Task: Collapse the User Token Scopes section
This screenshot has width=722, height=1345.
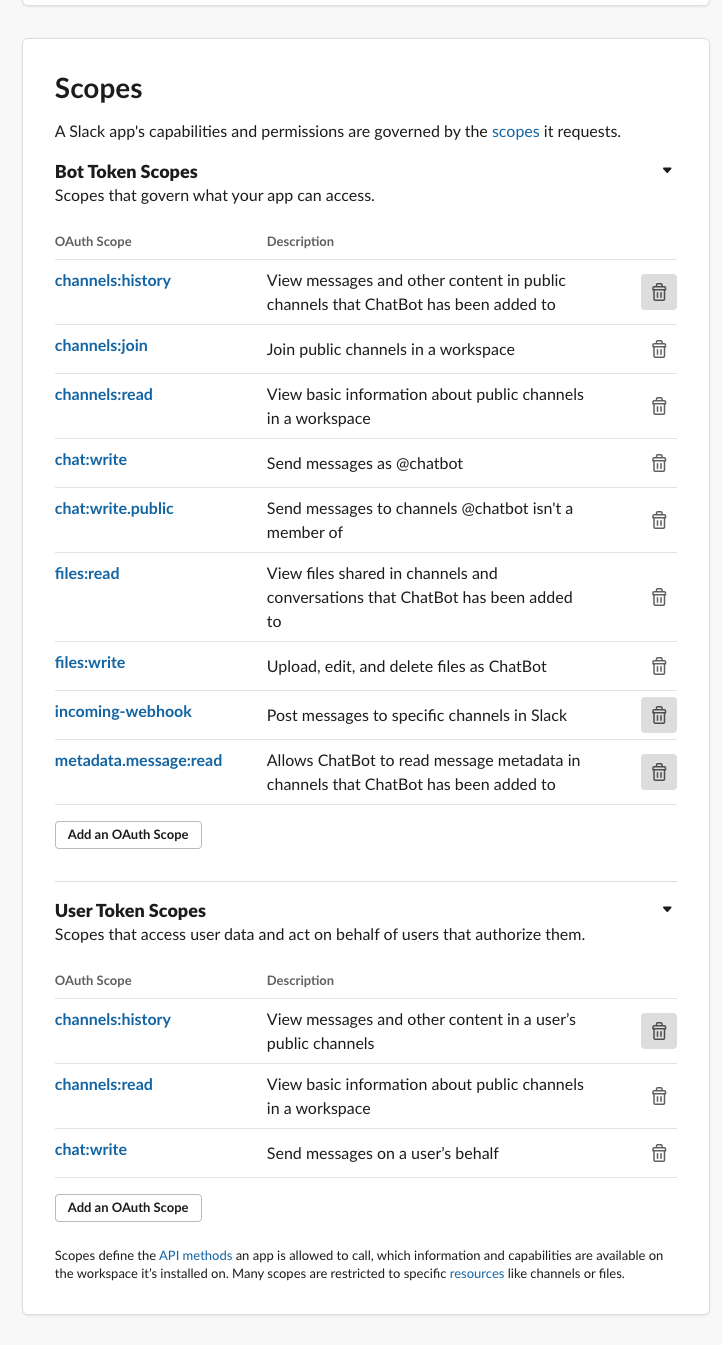Action: click(x=667, y=908)
